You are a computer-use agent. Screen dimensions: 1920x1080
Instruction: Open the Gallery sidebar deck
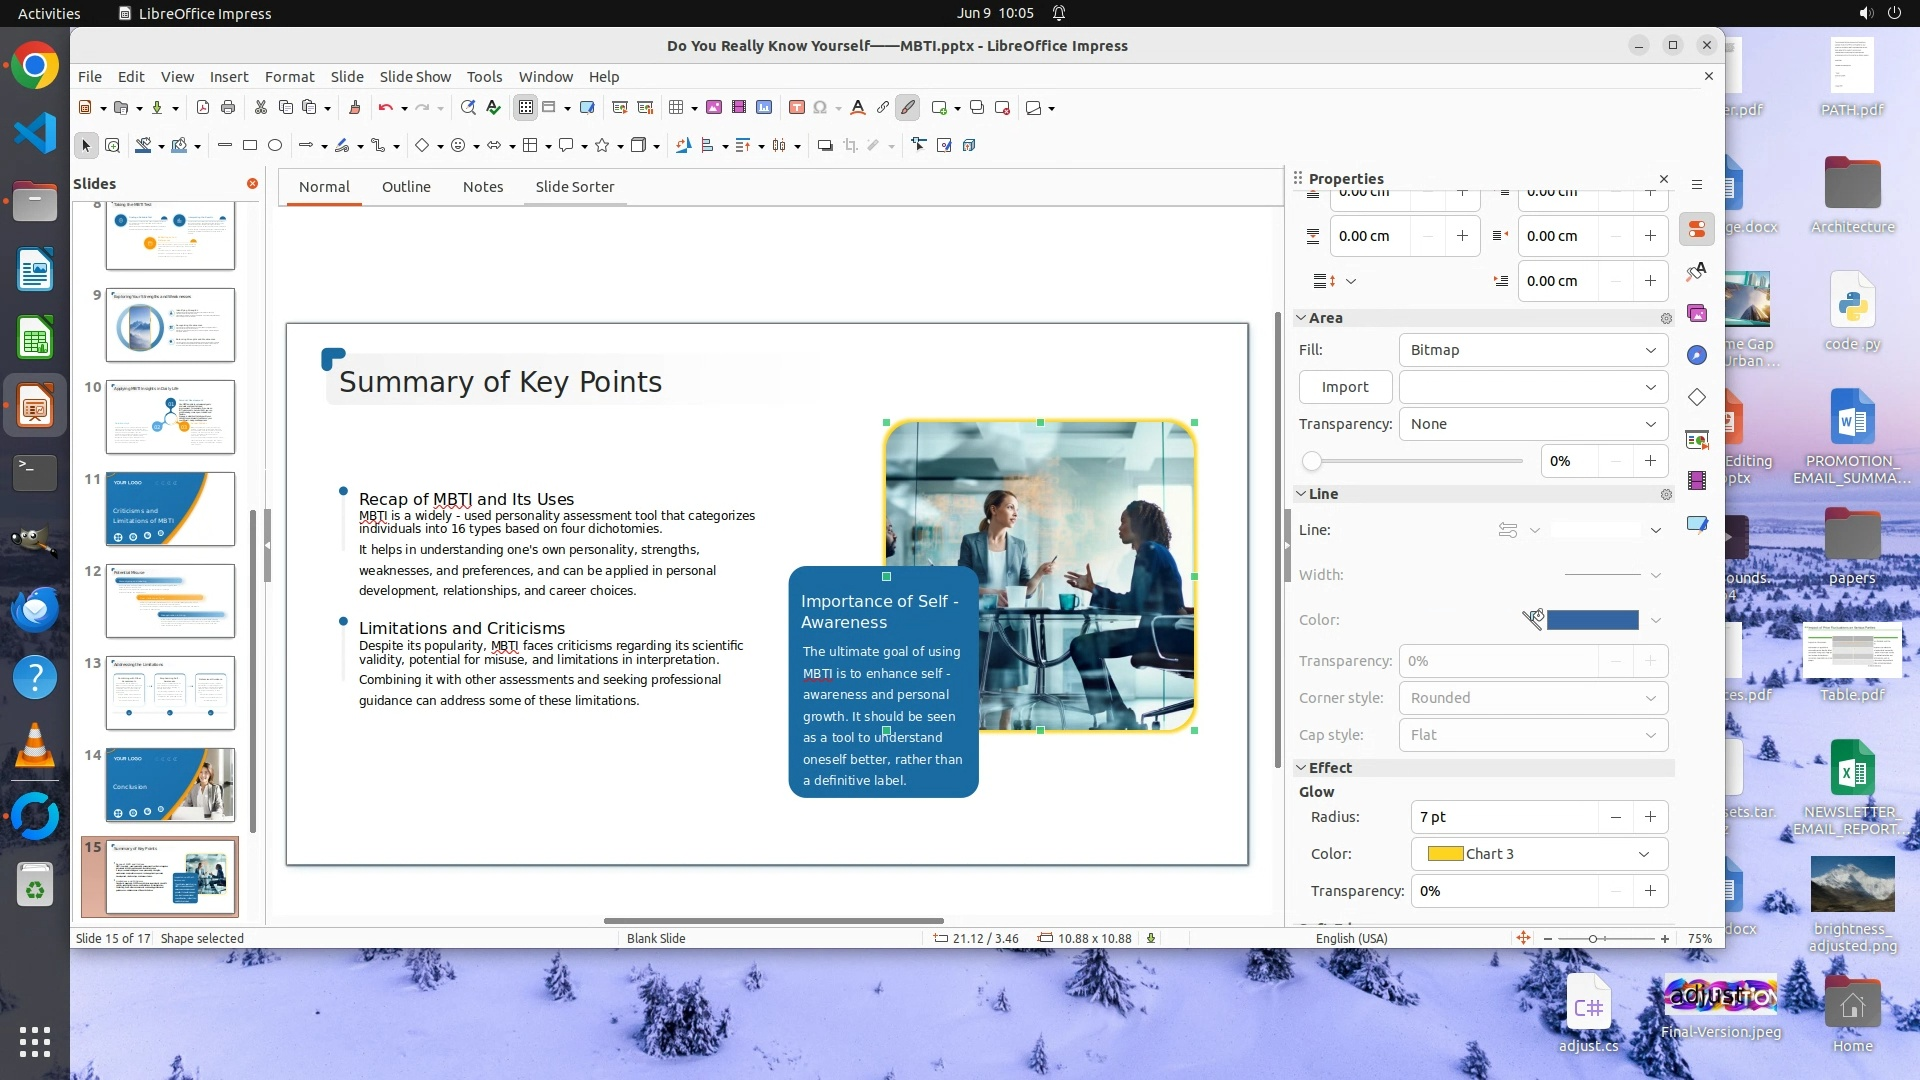(1697, 314)
